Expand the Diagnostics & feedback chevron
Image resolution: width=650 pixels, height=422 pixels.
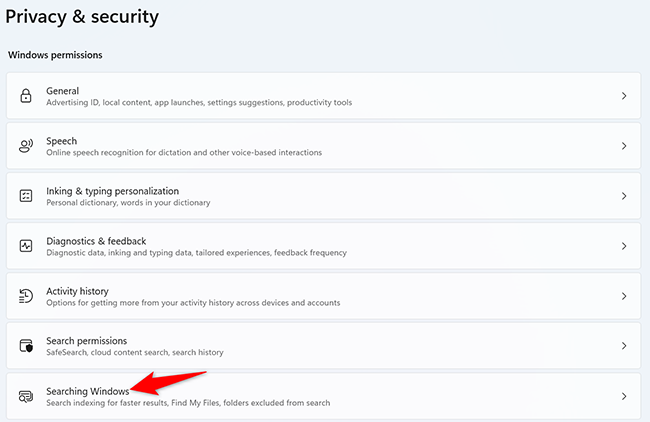click(x=623, y=246)
